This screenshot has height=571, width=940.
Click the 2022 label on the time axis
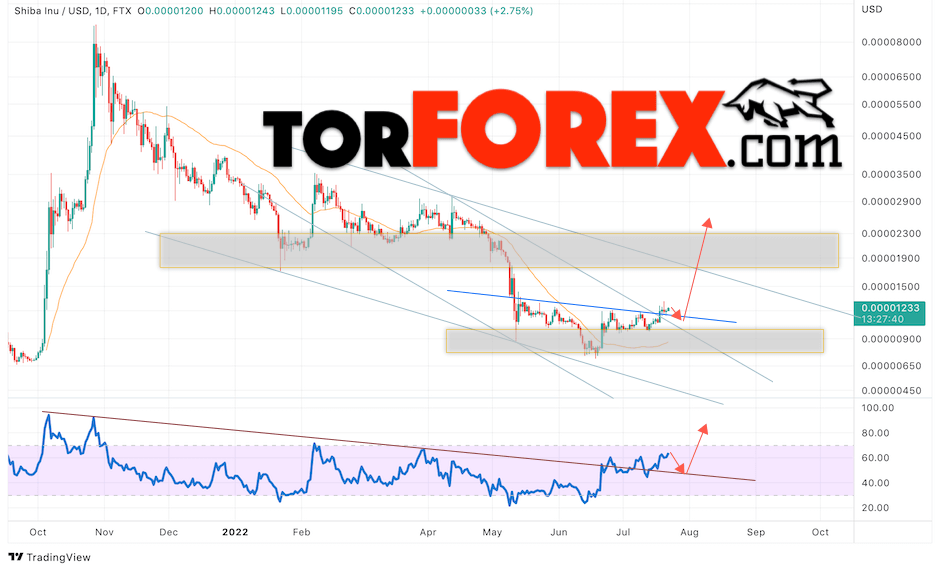pyautogui.click(x=235, y=532)
